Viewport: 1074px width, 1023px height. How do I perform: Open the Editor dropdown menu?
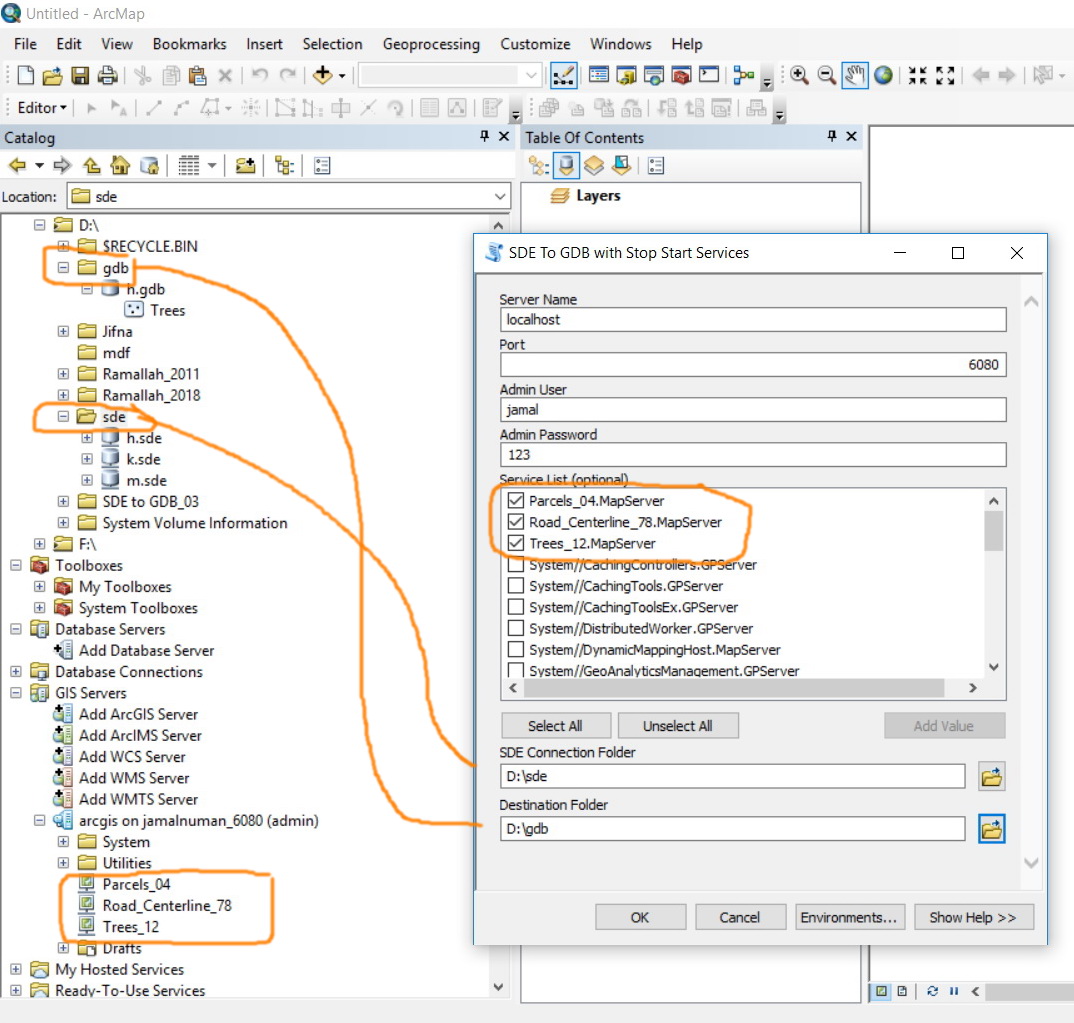[42, 108]
